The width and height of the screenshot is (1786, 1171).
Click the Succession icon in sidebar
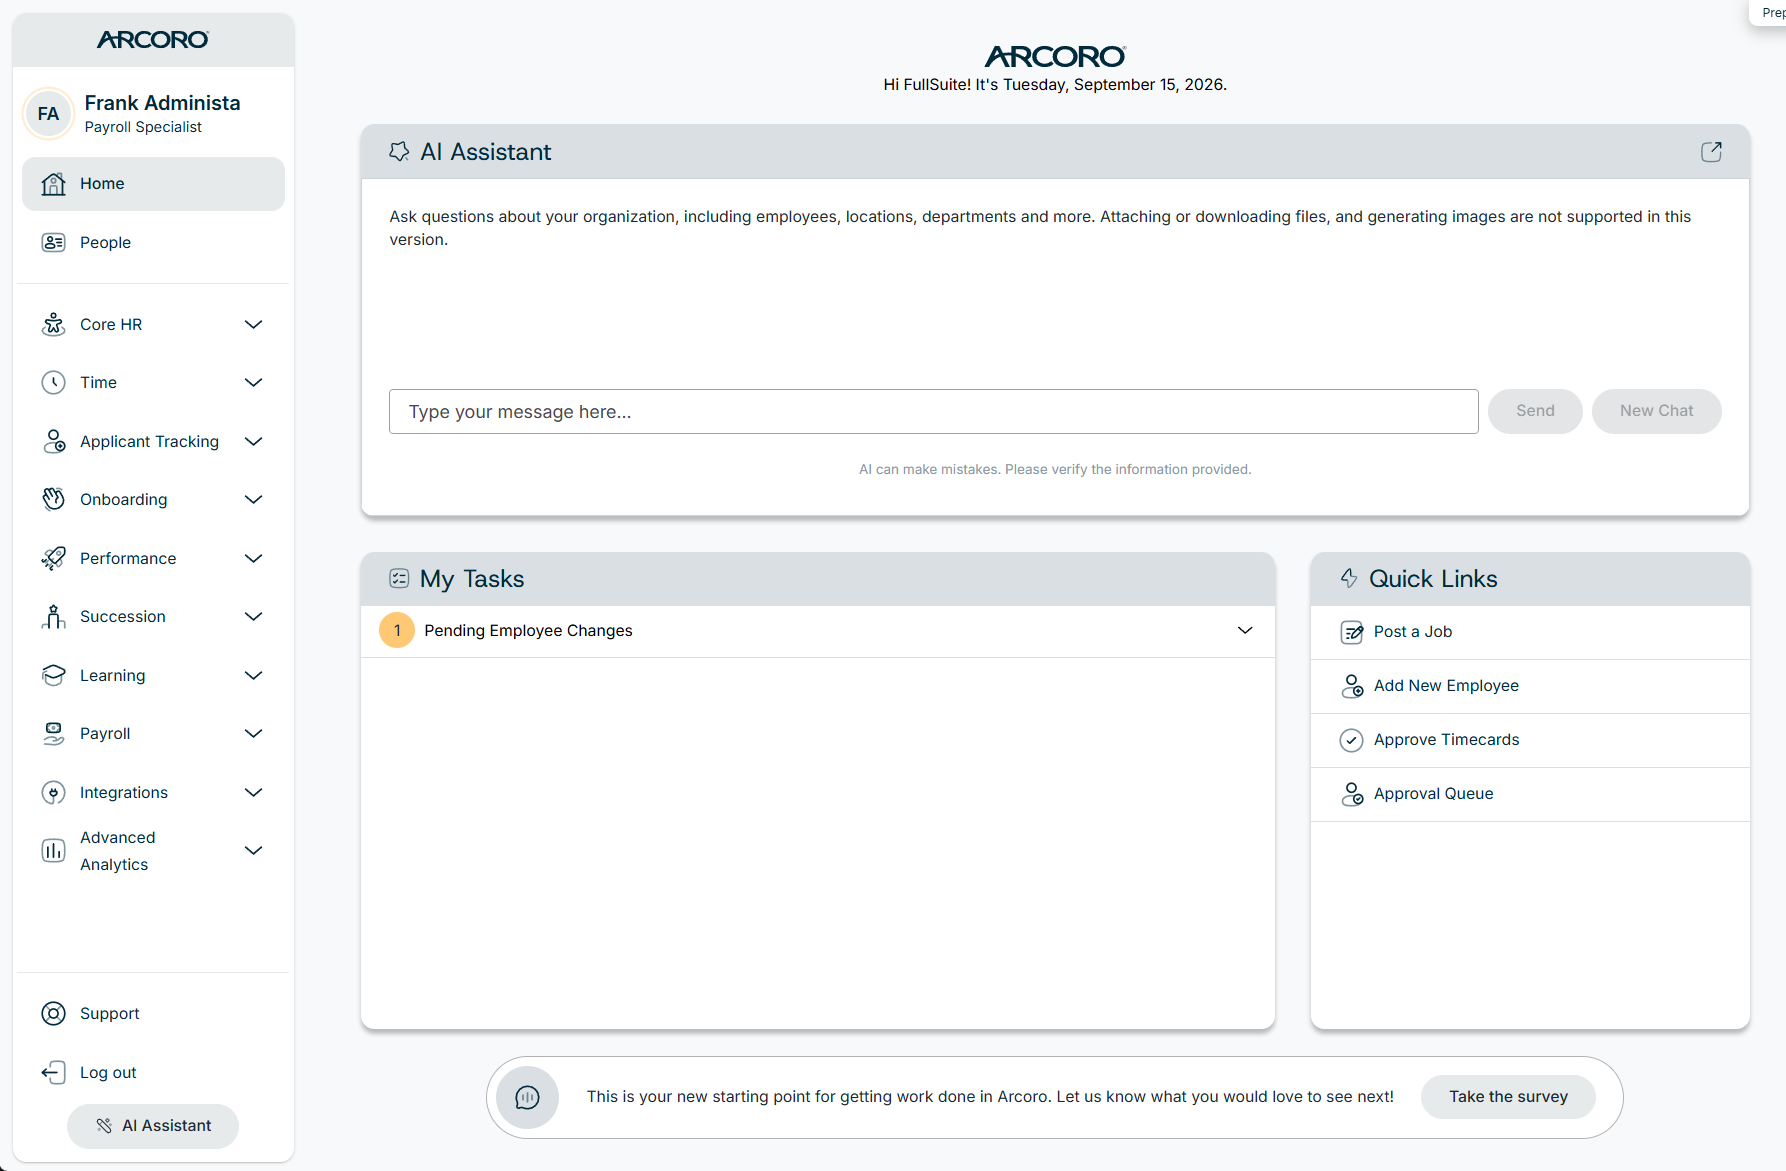pos(53,617)
